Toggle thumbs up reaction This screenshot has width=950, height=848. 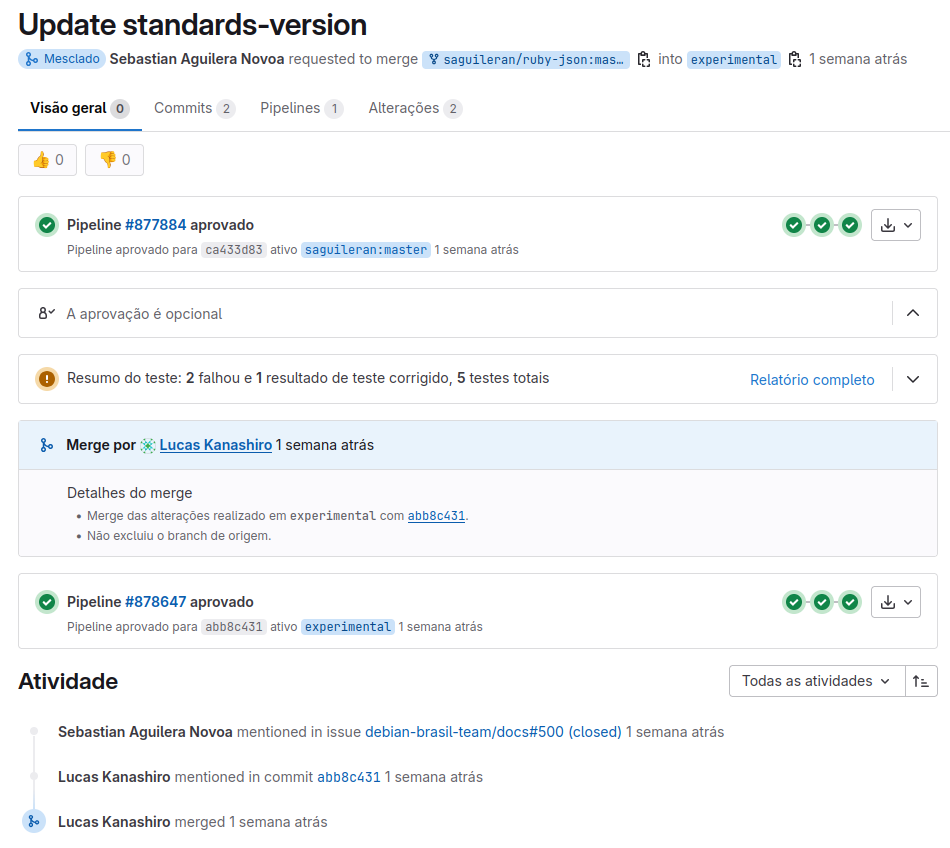tap(48, 160)
